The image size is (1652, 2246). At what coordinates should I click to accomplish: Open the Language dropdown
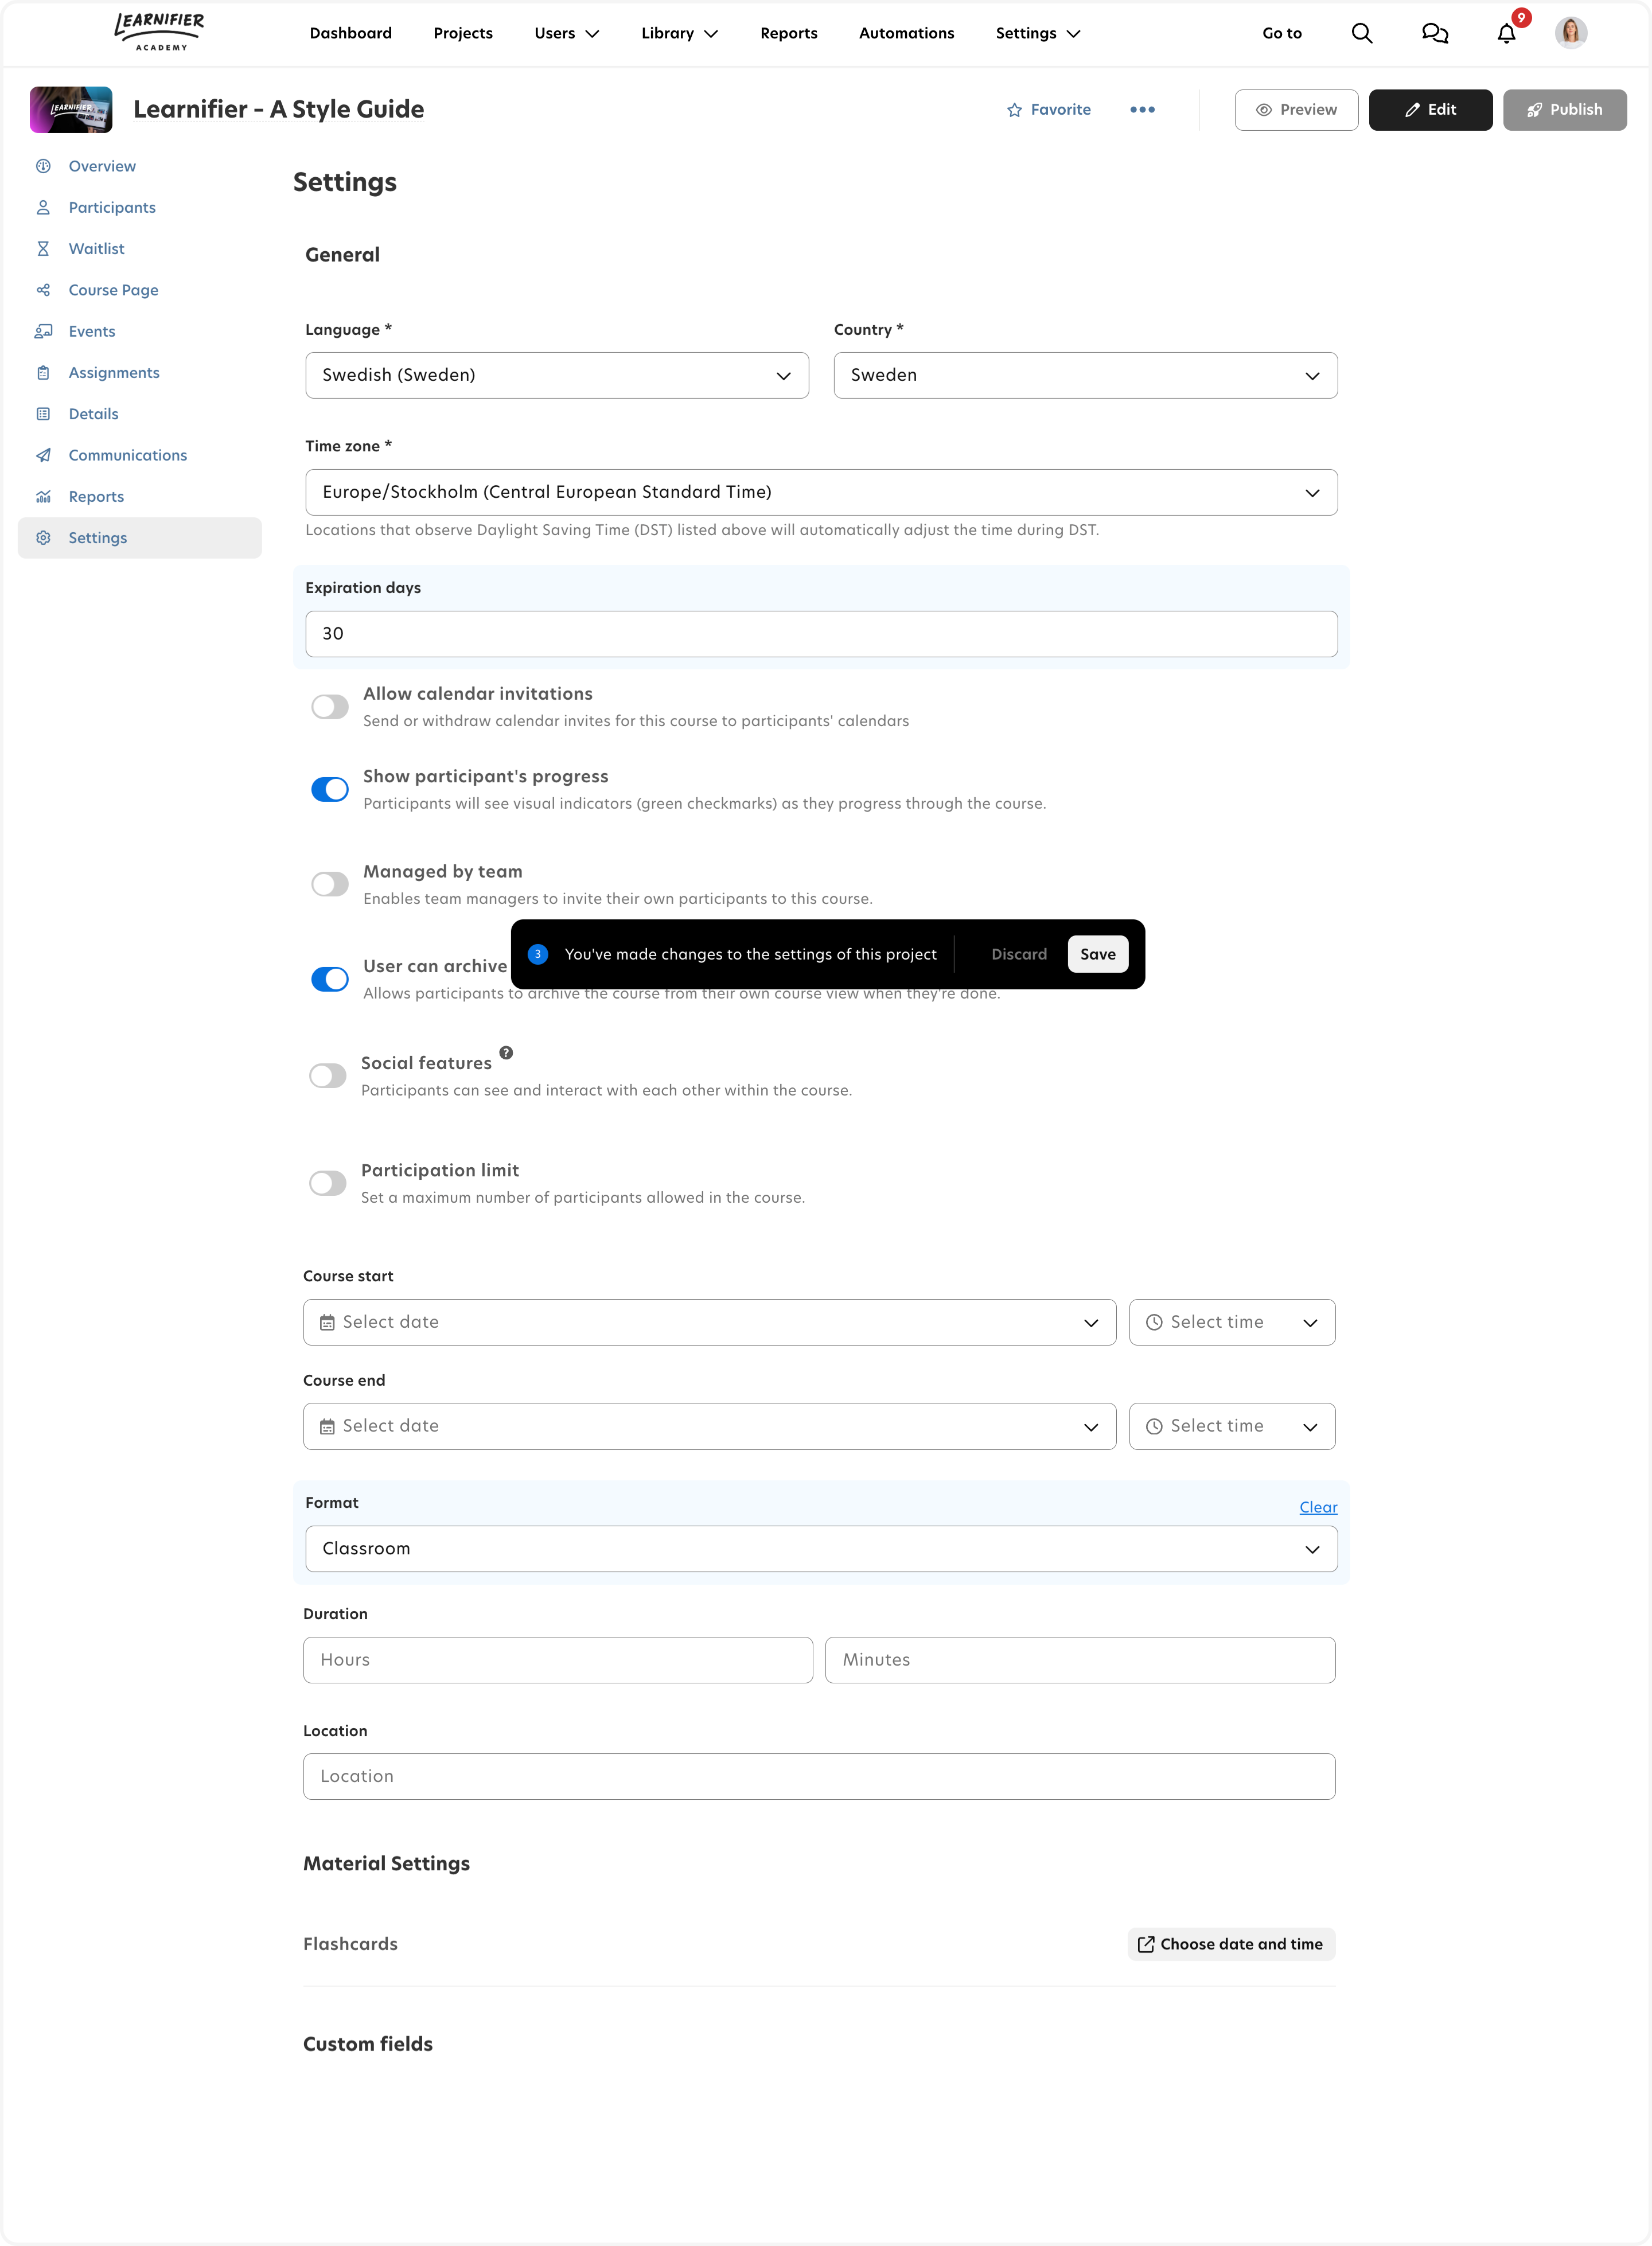557,375
